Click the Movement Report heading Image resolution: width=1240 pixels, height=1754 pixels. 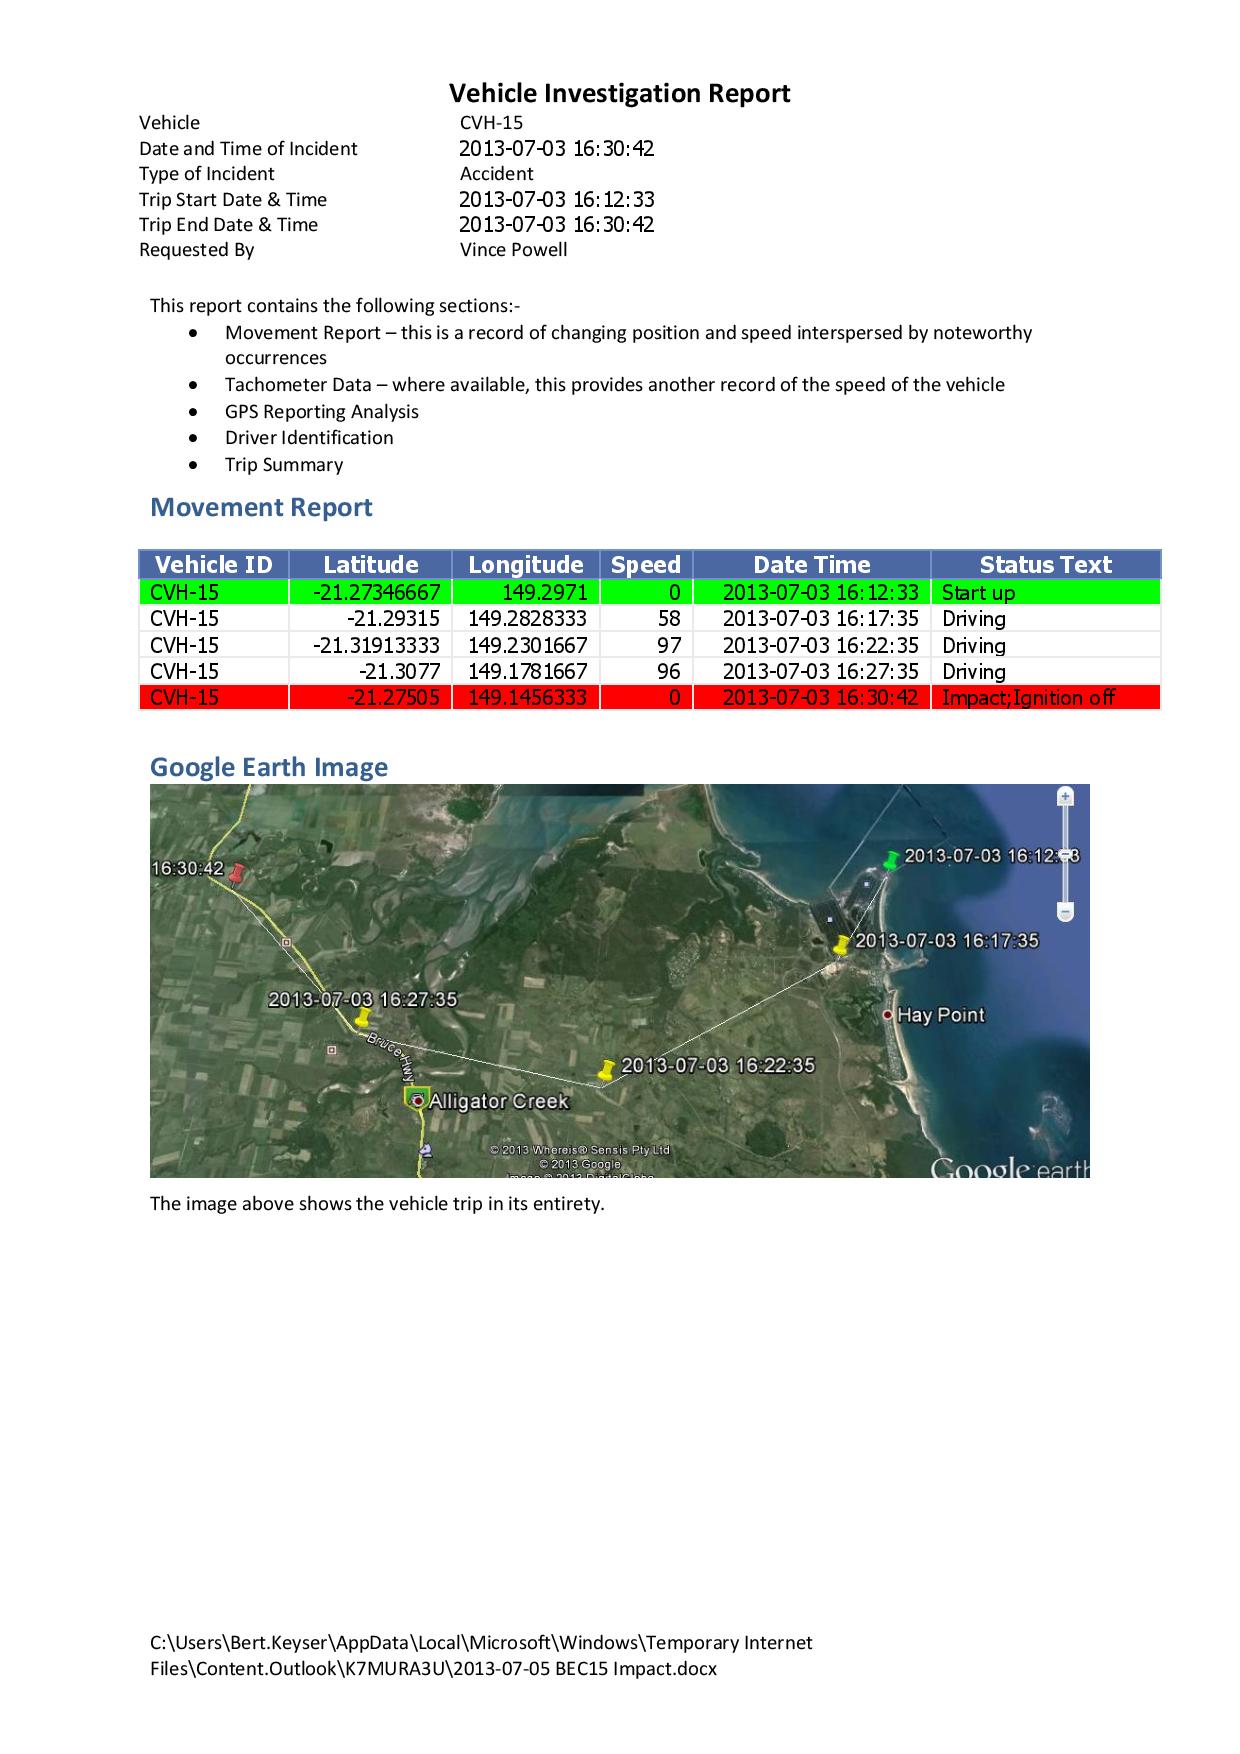pos(261,508)
